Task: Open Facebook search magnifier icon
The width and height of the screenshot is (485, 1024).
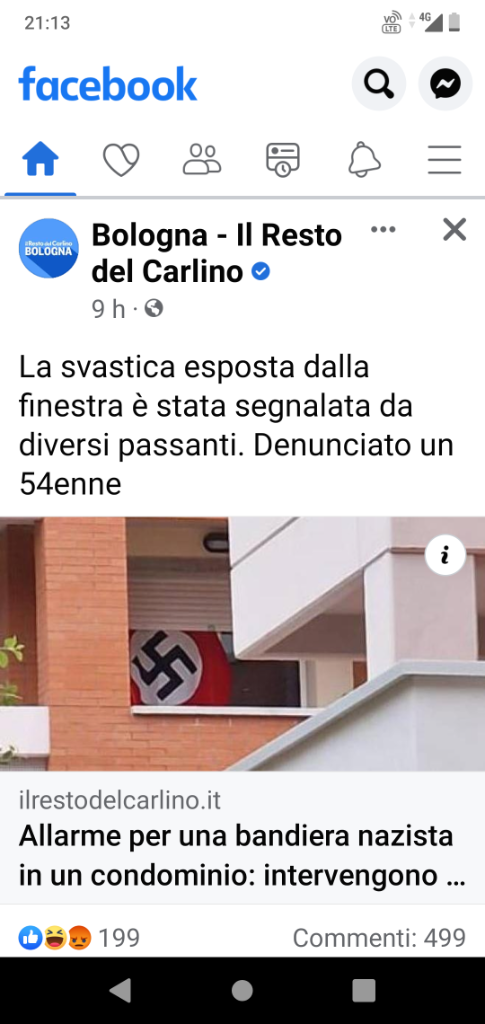Action: (x=379, y=84)
